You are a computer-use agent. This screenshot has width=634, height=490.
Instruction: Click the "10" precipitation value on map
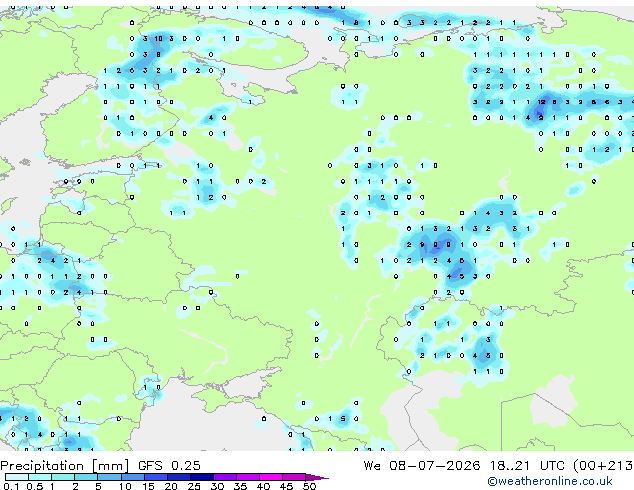click(158, 39)
